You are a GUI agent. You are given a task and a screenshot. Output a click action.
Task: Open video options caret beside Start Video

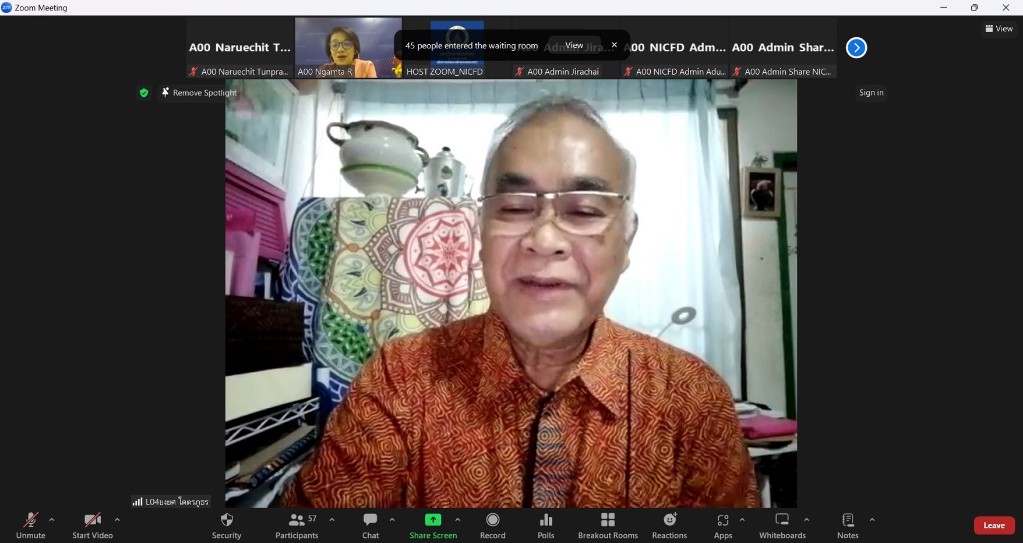117,520
